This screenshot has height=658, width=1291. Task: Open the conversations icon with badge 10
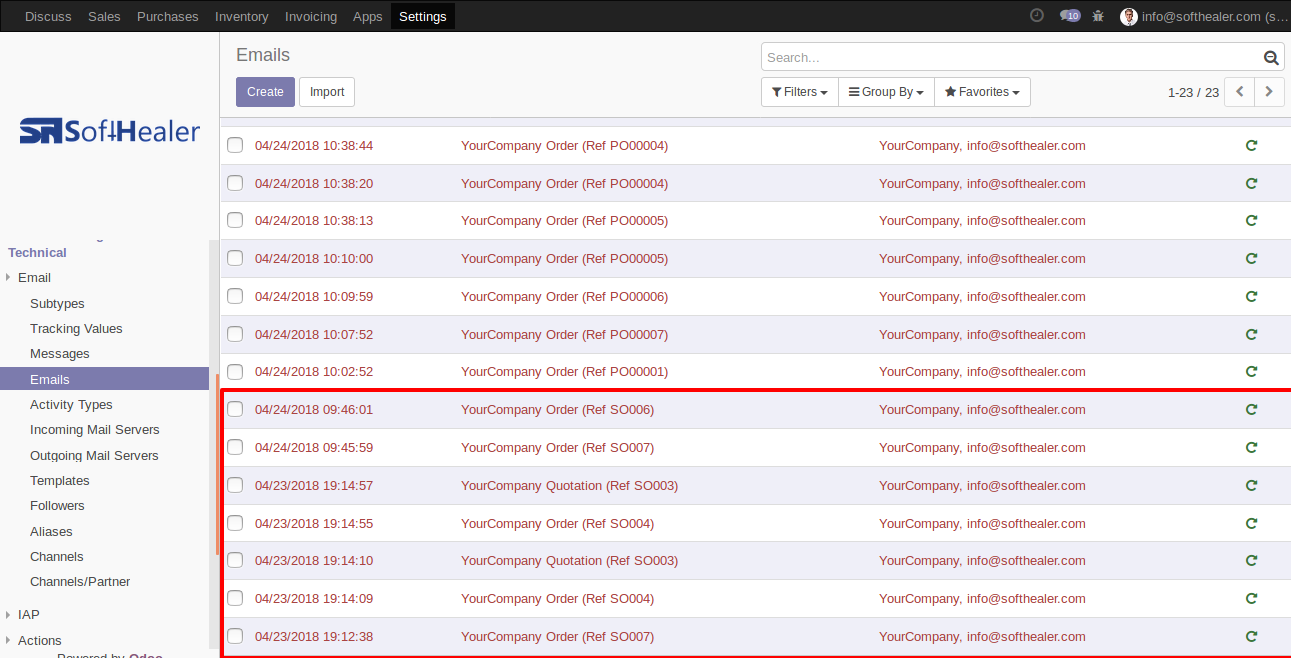point(1070,16)
